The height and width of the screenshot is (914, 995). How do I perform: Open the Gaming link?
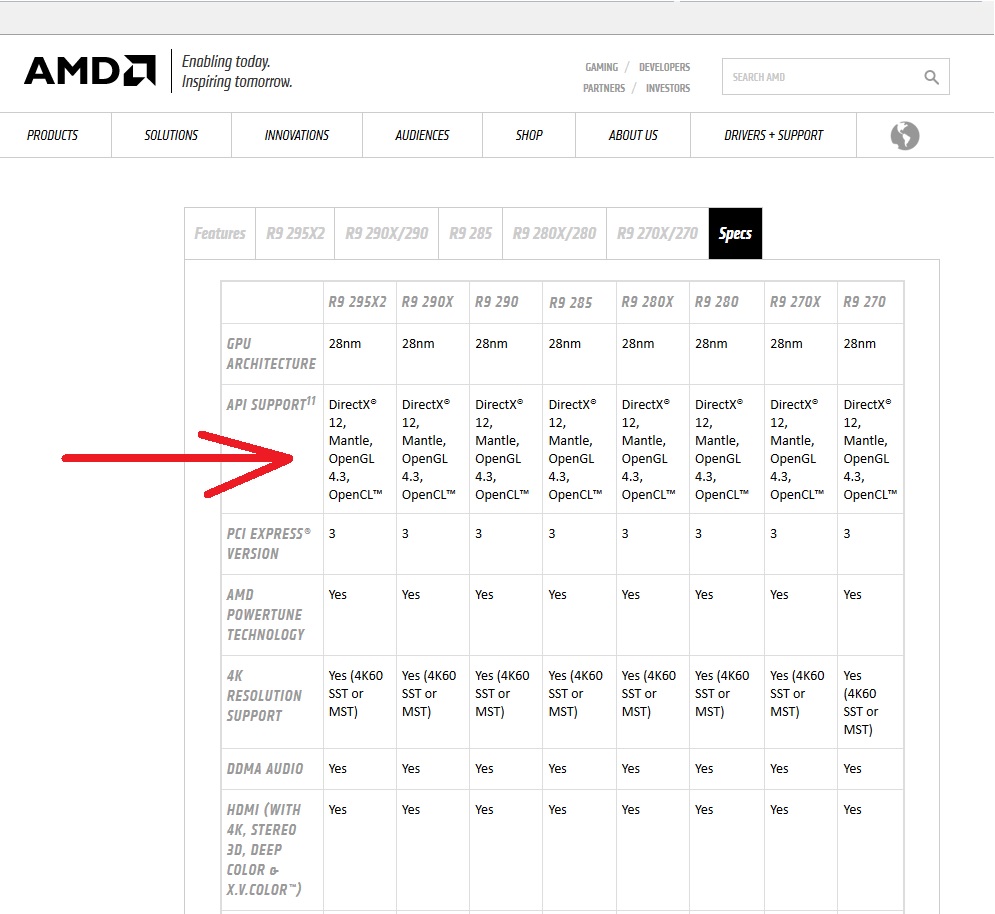pyautogui.click(x=602, y=67)
